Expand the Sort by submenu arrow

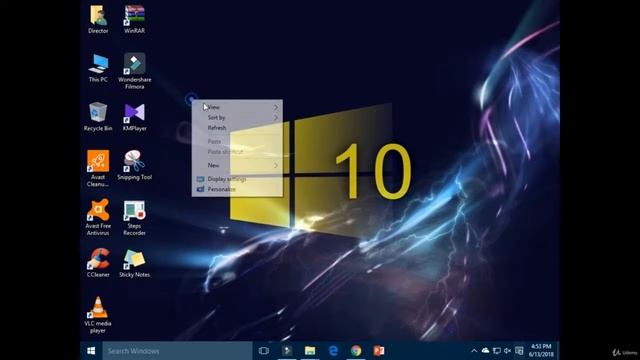click(x=276, y=118)
